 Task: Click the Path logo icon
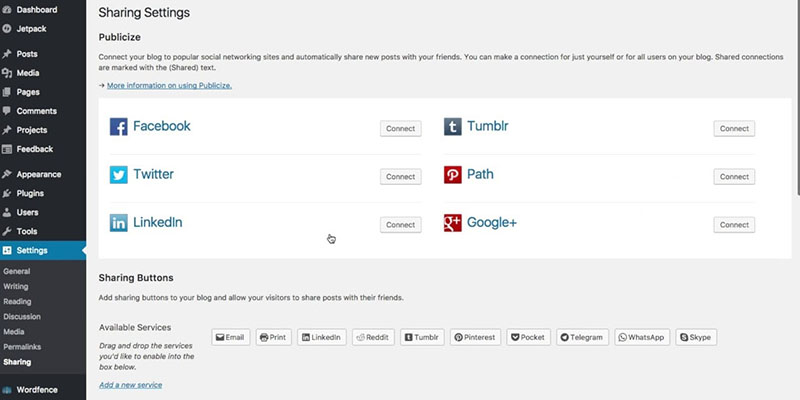pos(453,175)
